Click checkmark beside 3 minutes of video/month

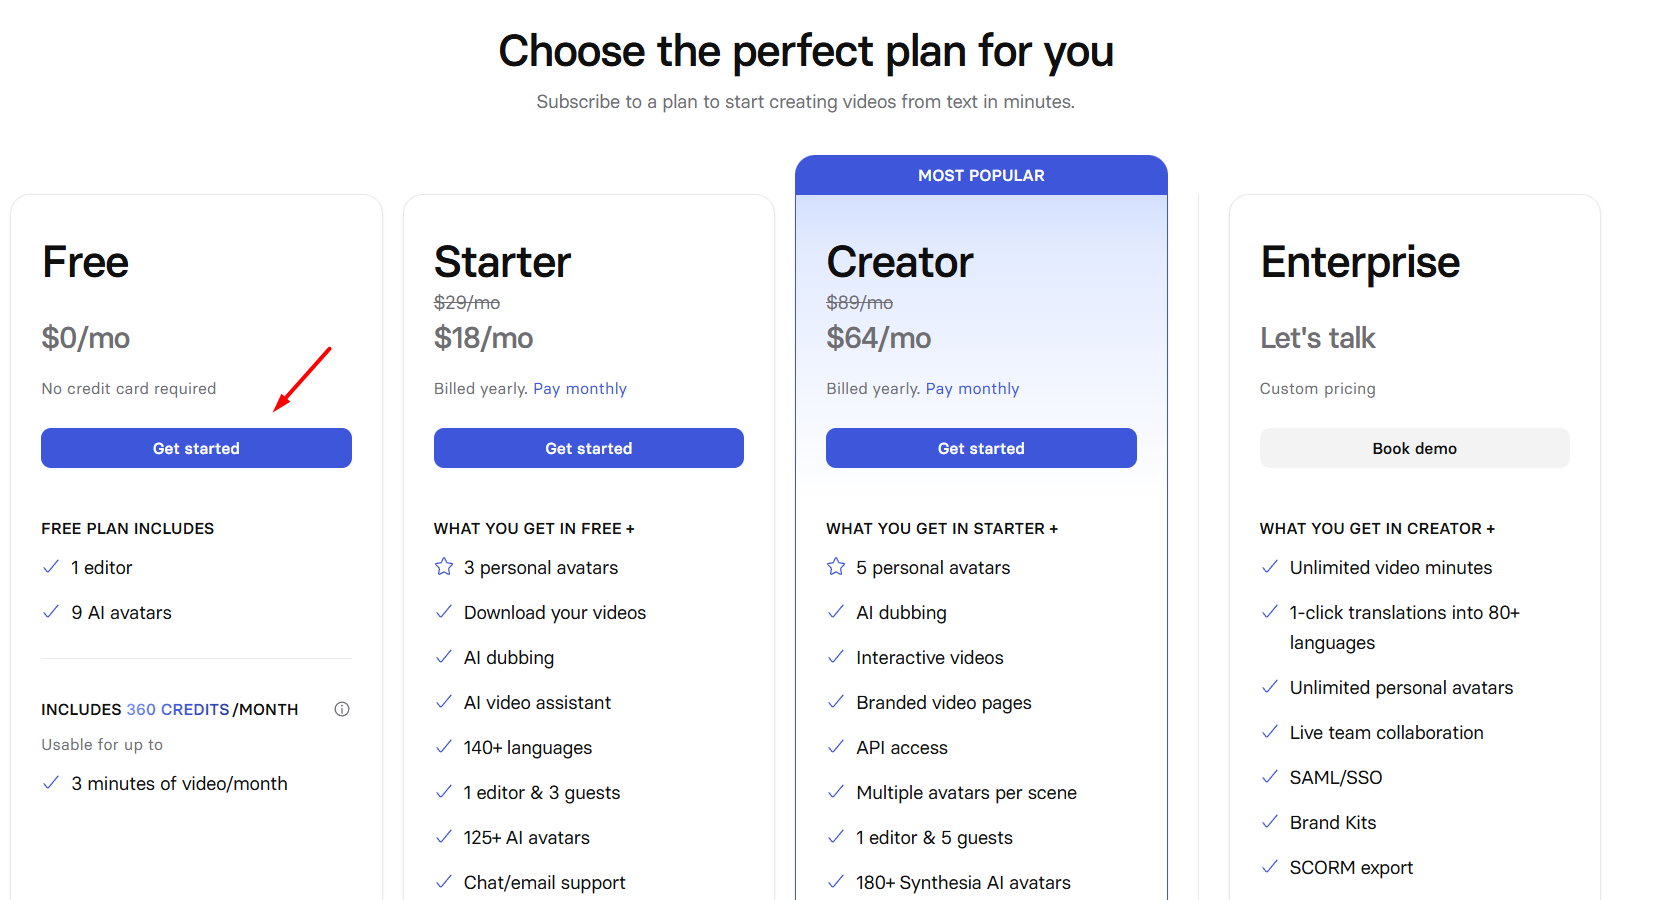pyautogui.click(x=51, y=783)
